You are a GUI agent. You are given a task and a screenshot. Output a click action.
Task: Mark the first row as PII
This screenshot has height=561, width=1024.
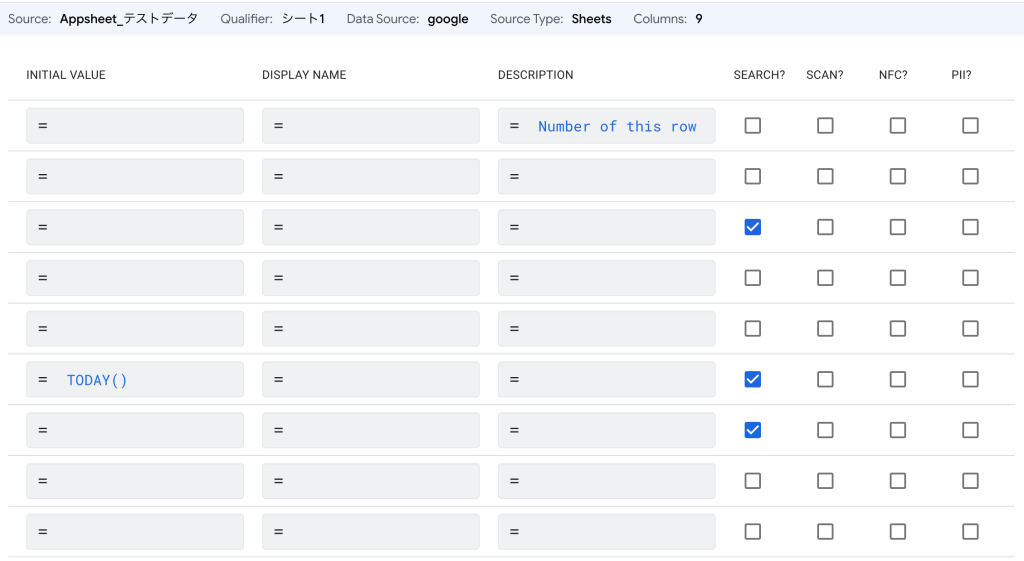pyautogui.click(x=970, y=126)
